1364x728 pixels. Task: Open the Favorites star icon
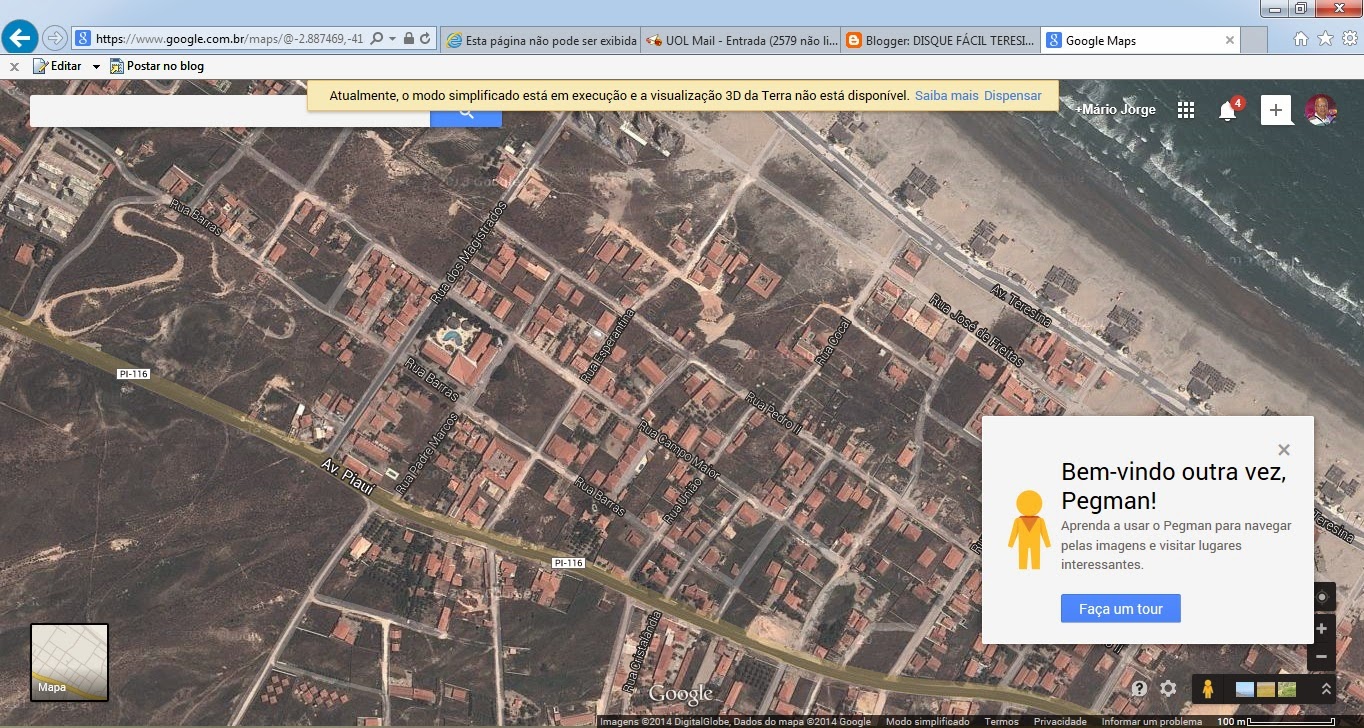pyautogui.click(x=1325, y=39)
